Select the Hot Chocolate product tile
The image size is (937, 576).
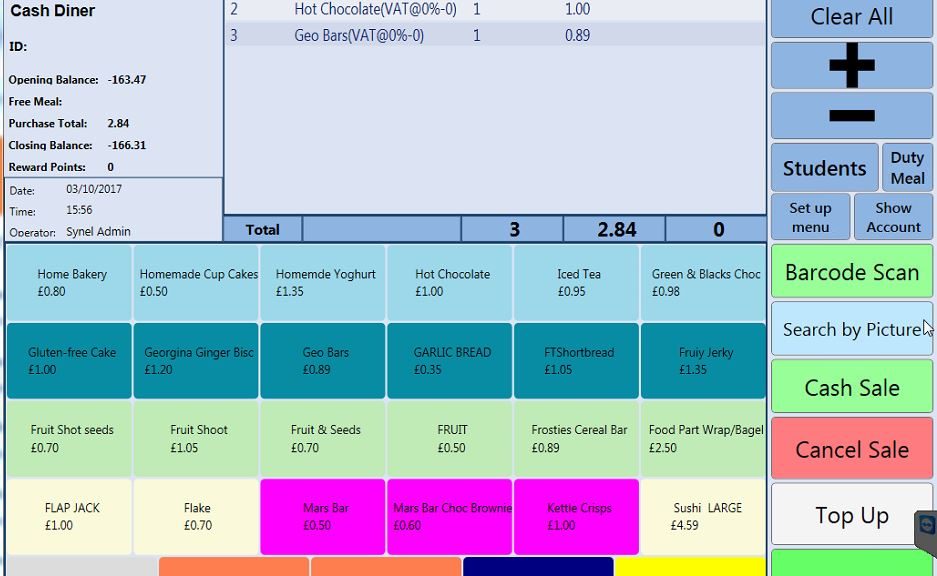click(x=451, y=283)
